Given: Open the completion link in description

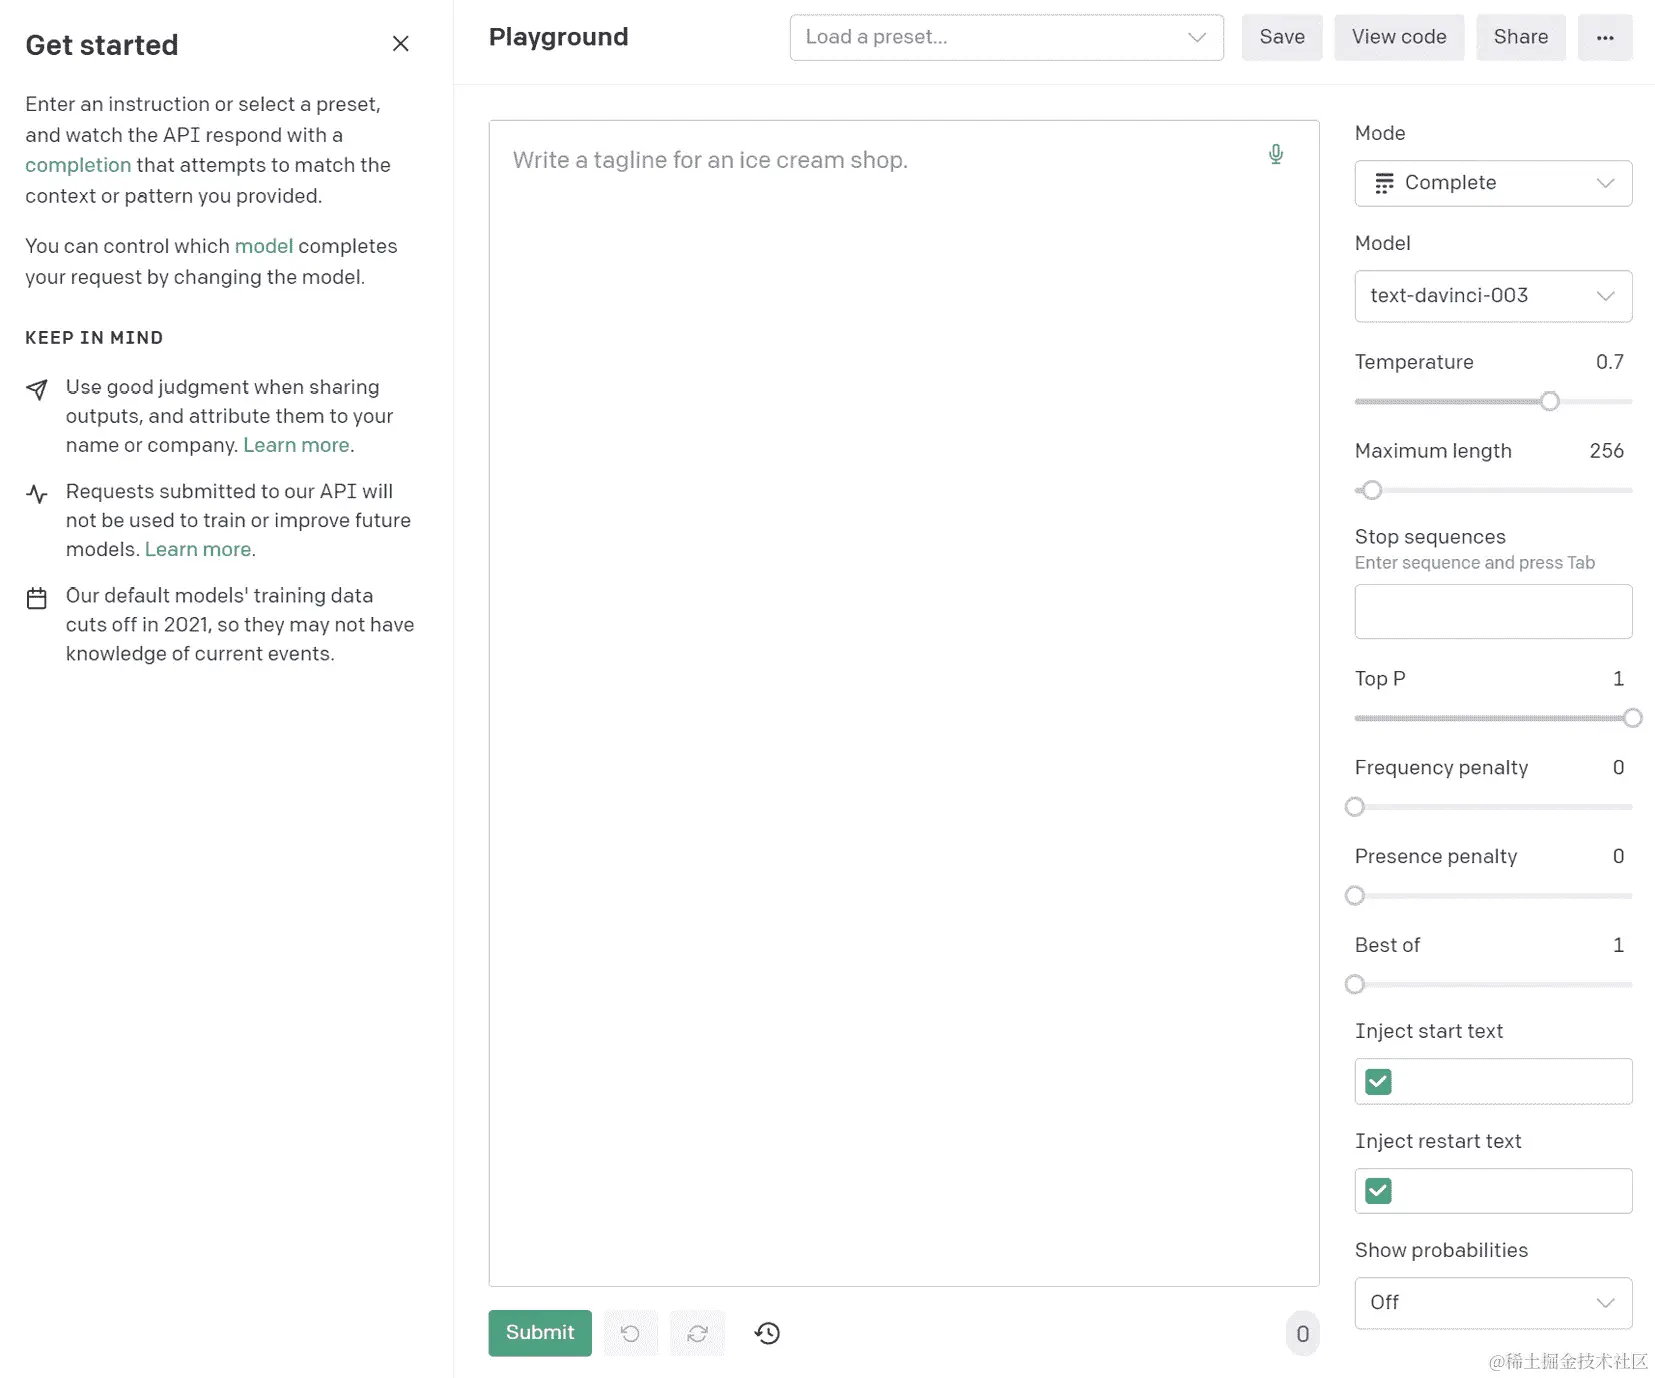Looking at the screenshot, I should point(77,165).
